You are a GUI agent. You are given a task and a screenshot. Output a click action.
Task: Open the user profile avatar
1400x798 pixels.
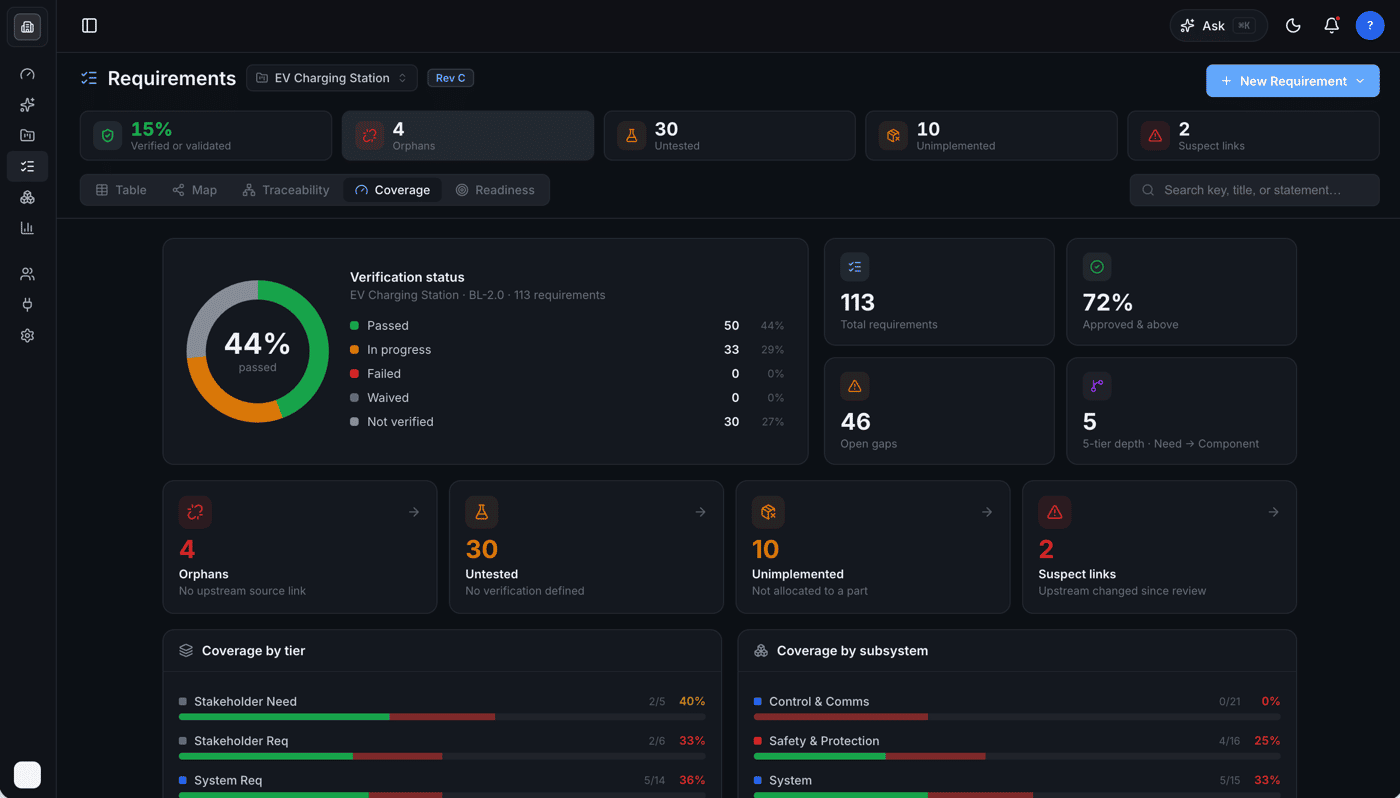[x=1370, y=26]
